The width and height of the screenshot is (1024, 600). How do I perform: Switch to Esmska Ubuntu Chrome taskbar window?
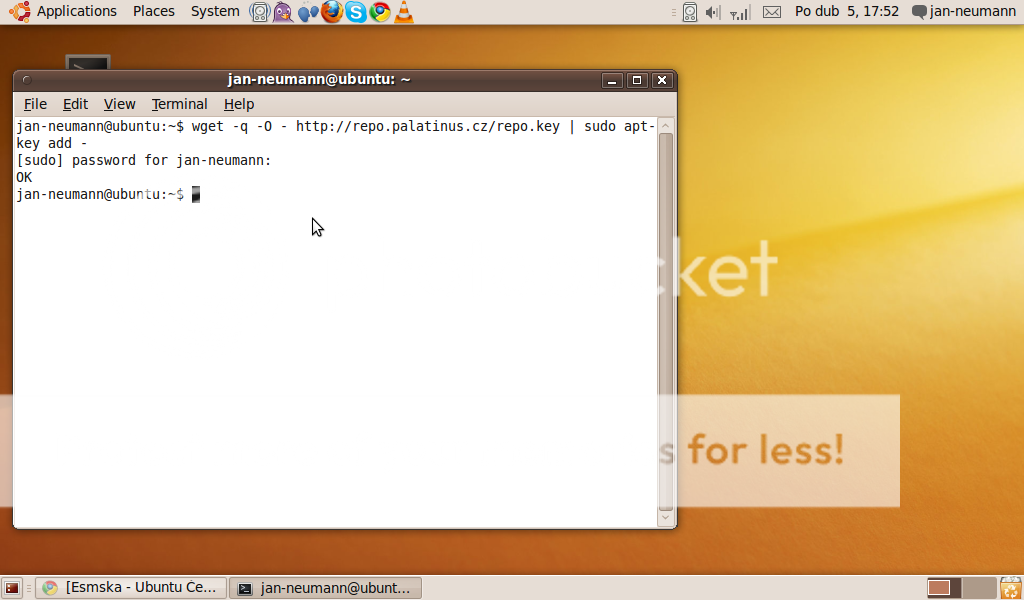pyautogui.click(x=130, y=588)
